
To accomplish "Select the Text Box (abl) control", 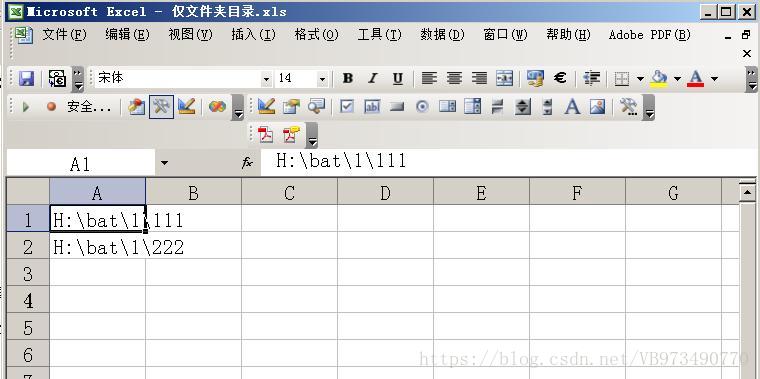I will point(372,107).
